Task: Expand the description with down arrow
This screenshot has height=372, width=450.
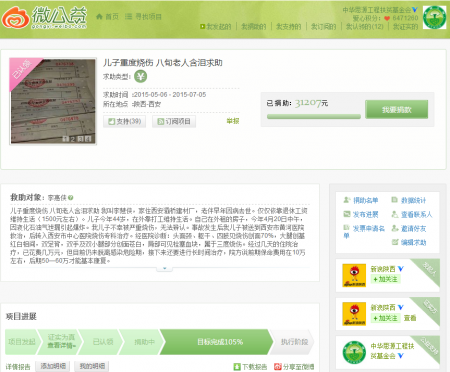Action: (164, 269)
